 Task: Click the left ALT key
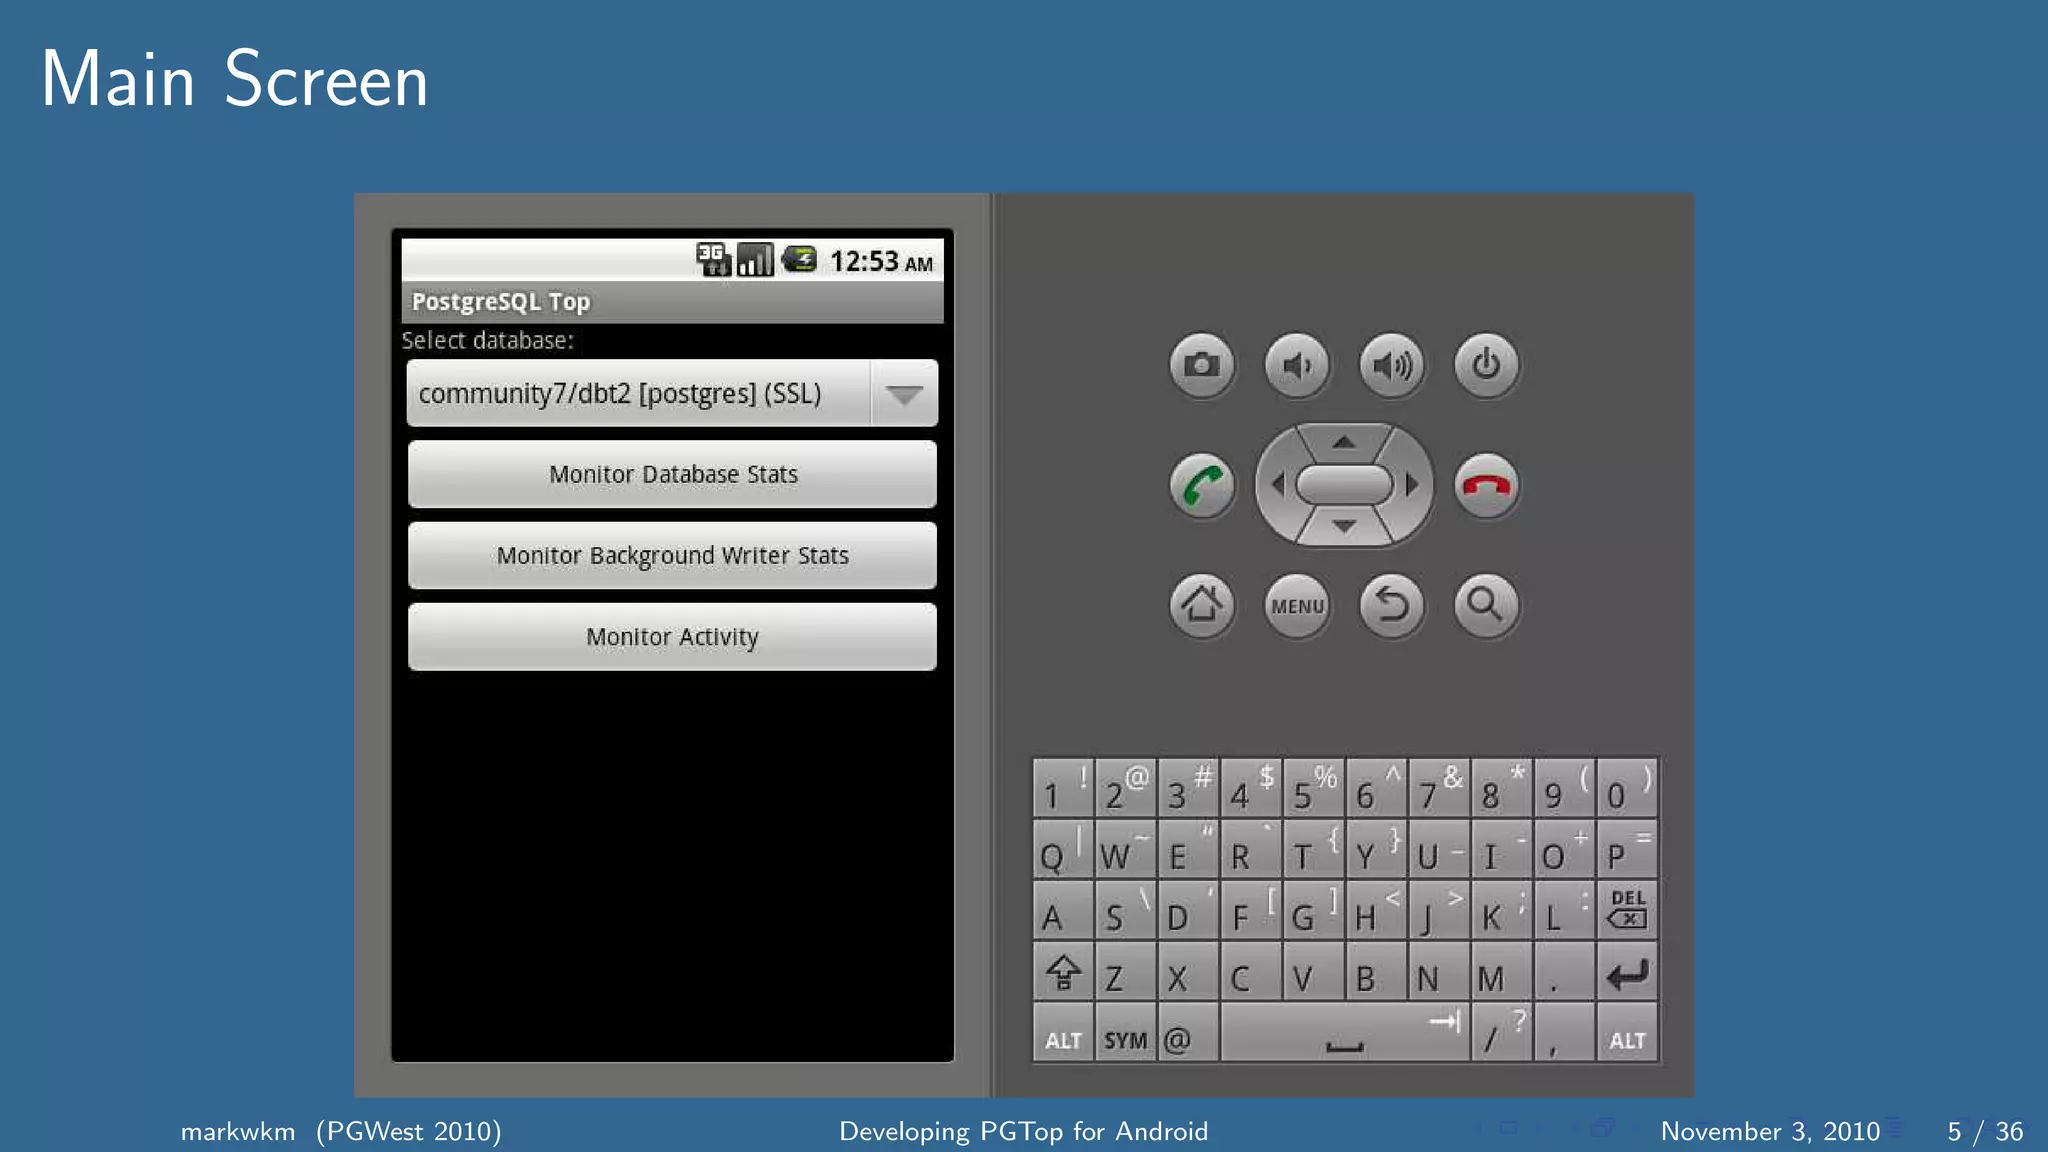1063,1032
